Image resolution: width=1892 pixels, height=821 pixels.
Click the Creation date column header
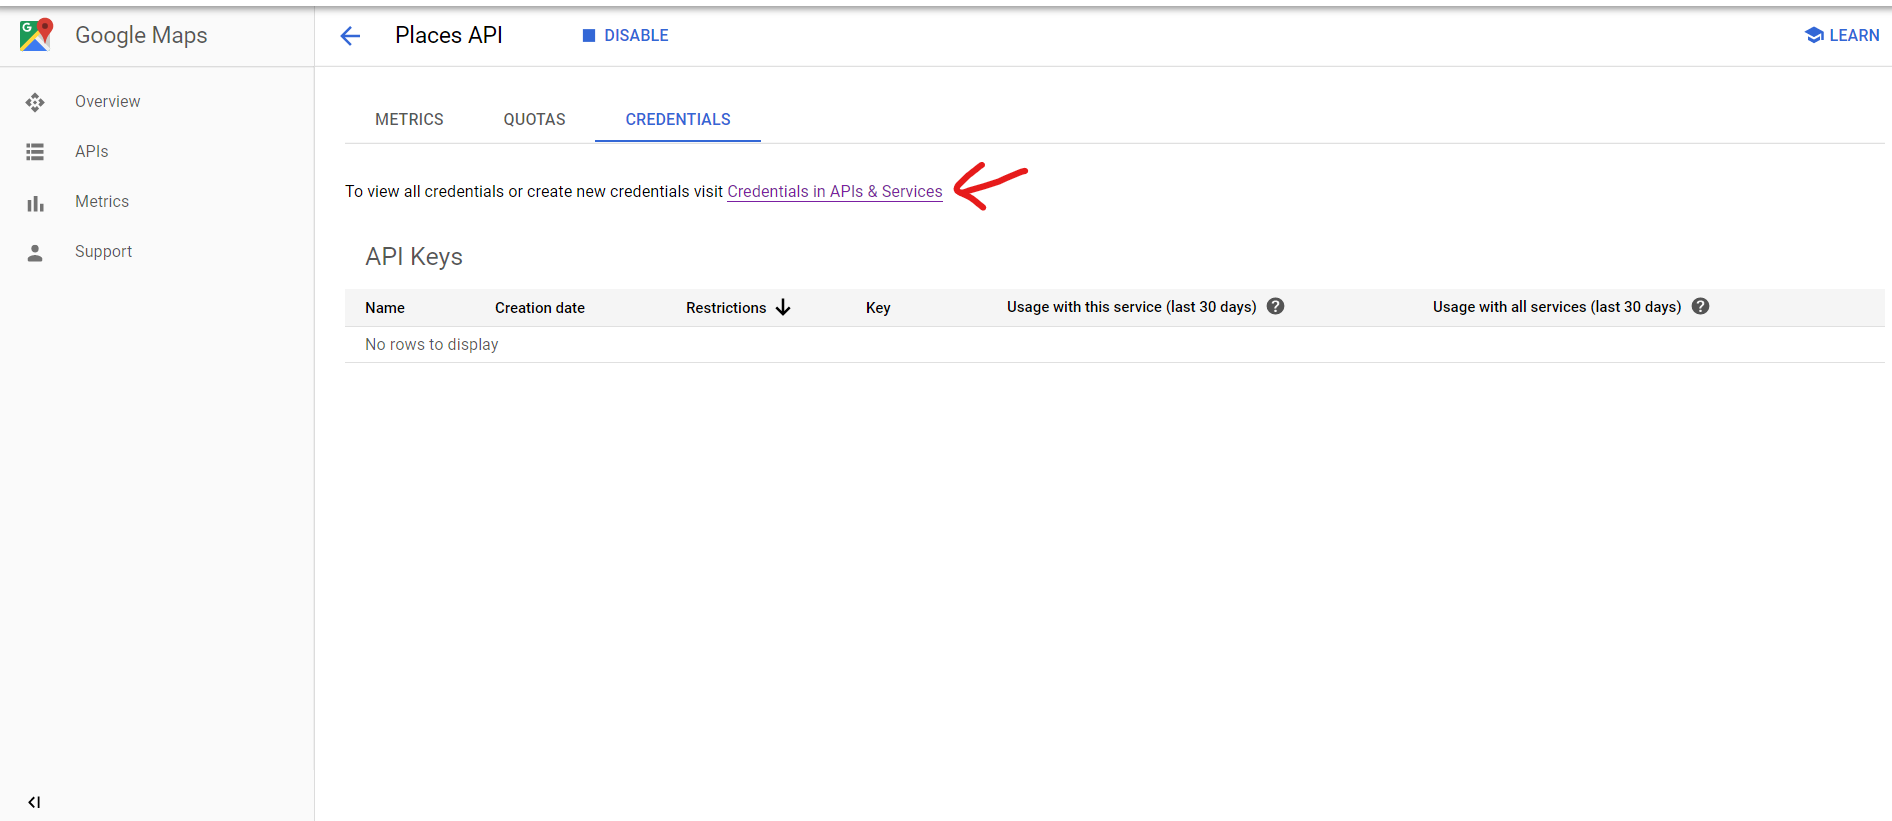[x=539, y=308]
